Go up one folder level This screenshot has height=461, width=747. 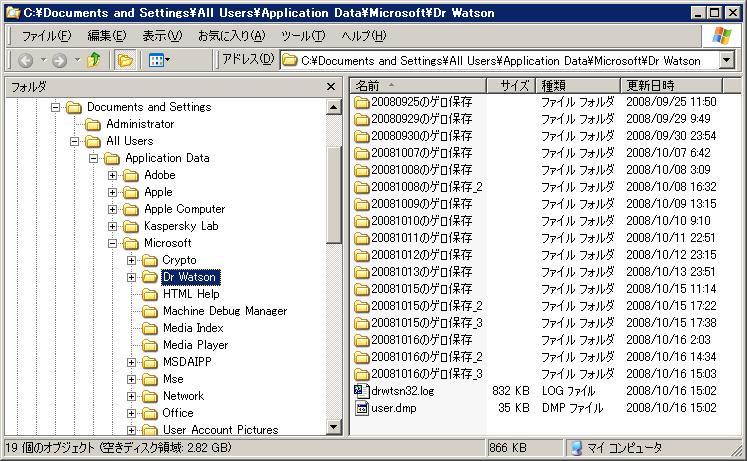[94, 60]
